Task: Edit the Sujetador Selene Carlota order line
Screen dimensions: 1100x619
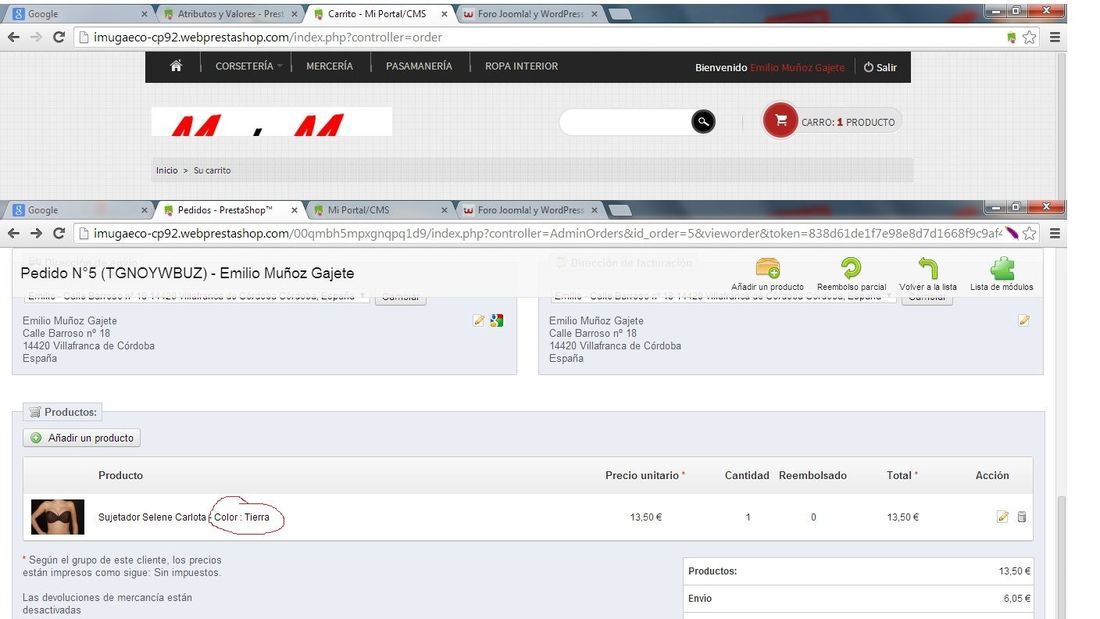Action: click(x=1002, y=517)
